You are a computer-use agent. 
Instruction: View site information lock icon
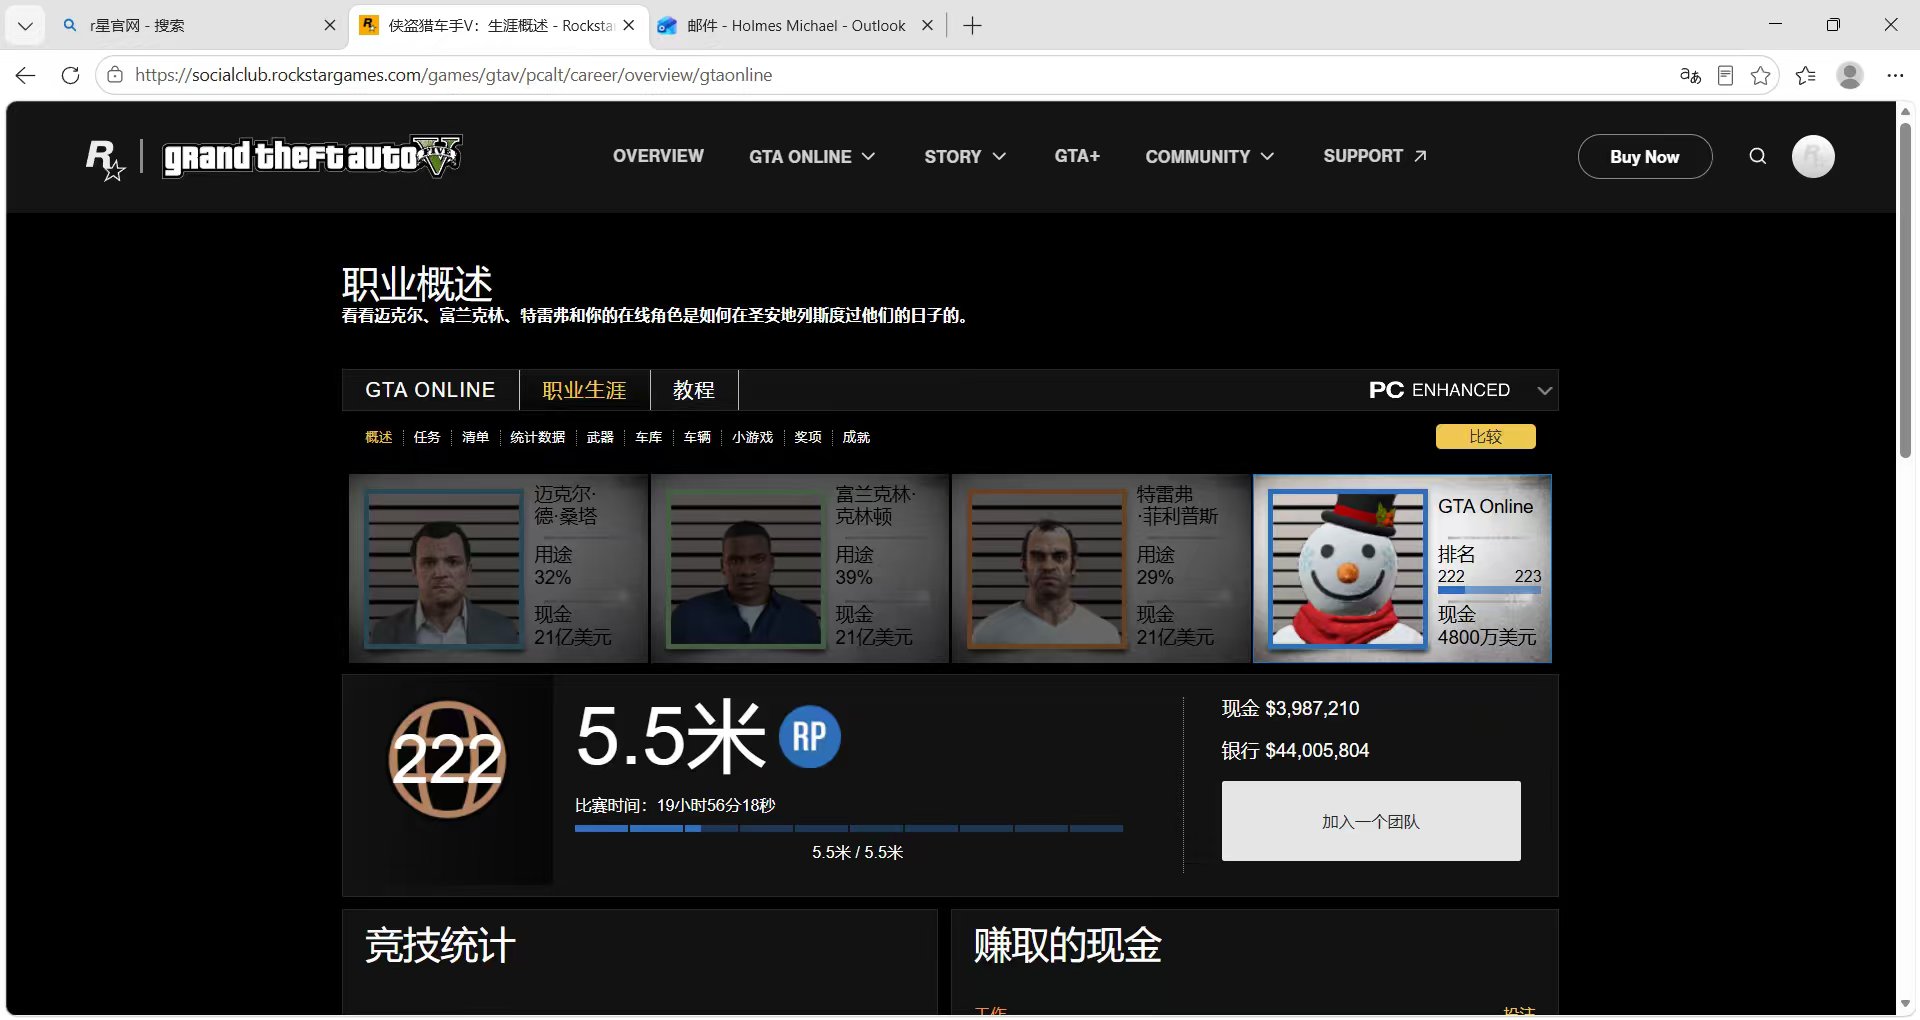pyautogui.click(x=115, y=75)
